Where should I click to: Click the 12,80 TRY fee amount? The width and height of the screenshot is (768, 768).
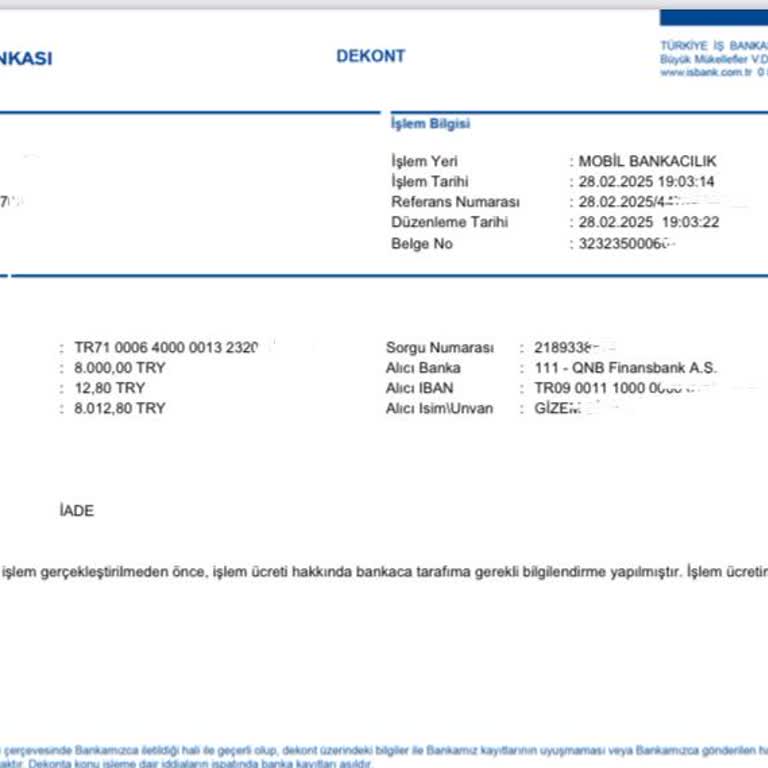tap(110, 388)
